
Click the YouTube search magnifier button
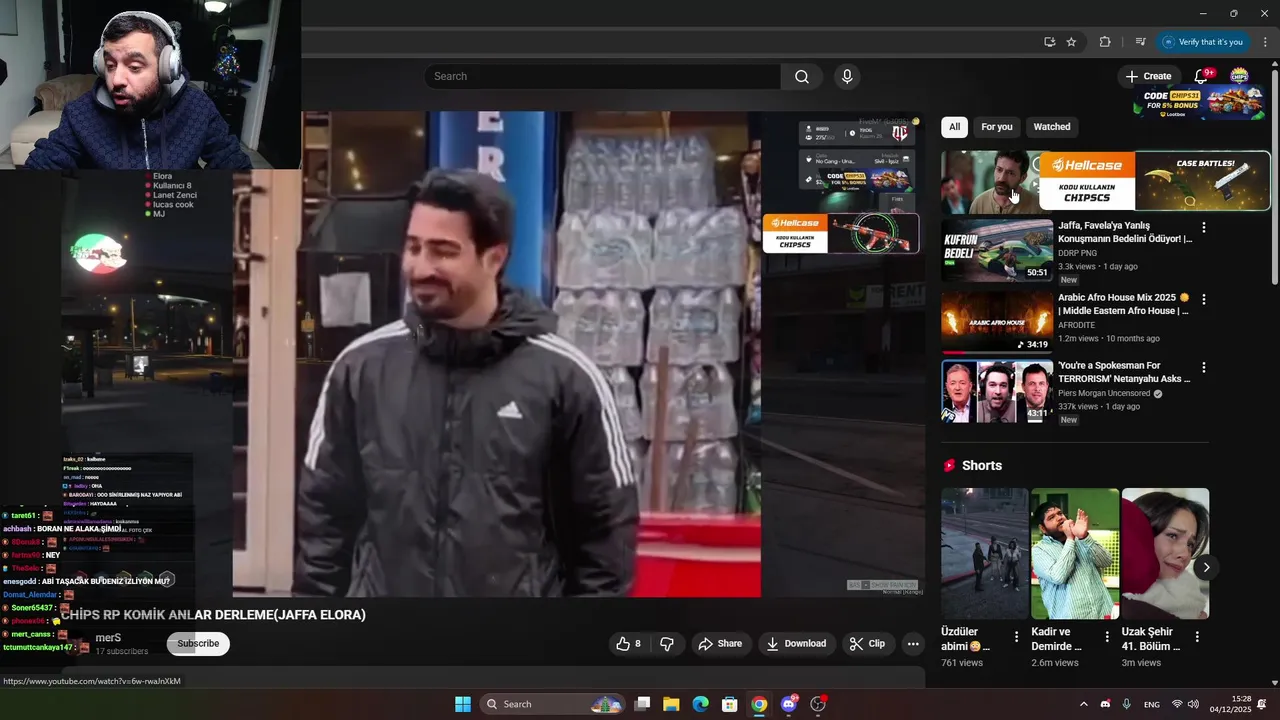tap(802, 77)
